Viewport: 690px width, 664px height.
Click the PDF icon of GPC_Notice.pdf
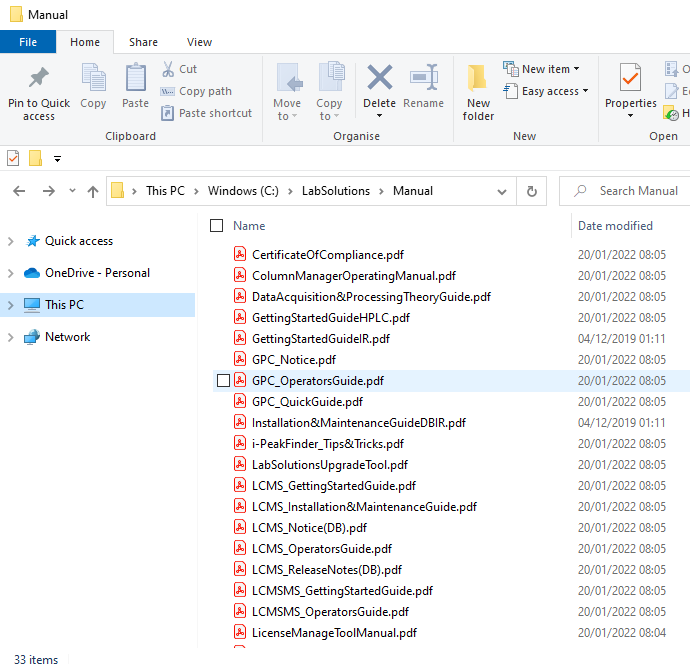pos(240,359)
